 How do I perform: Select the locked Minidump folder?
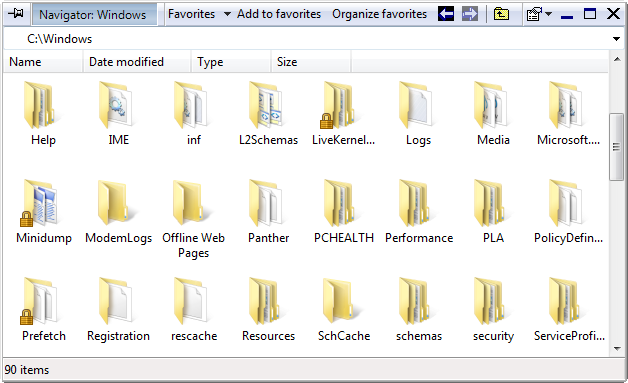[x=43, y=212]
